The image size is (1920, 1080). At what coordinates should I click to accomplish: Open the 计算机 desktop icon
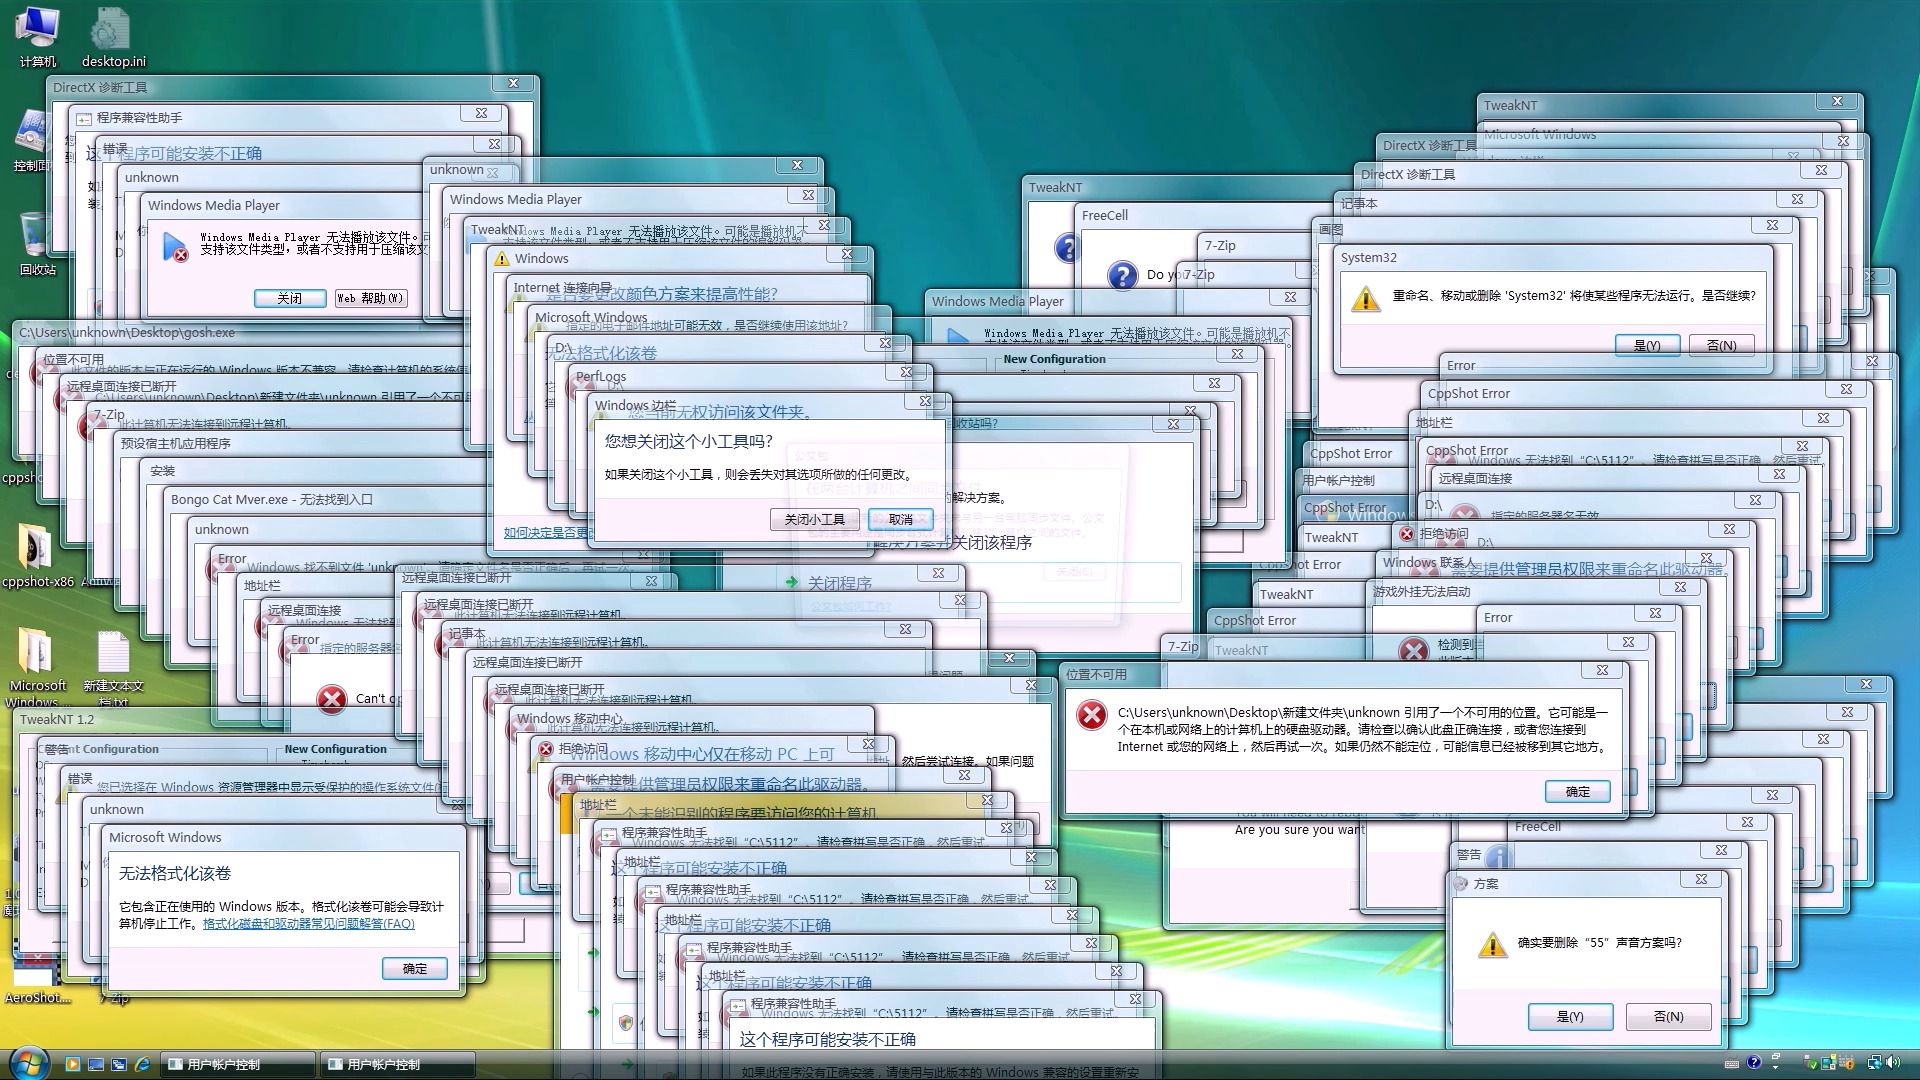(x=37, y=36)
